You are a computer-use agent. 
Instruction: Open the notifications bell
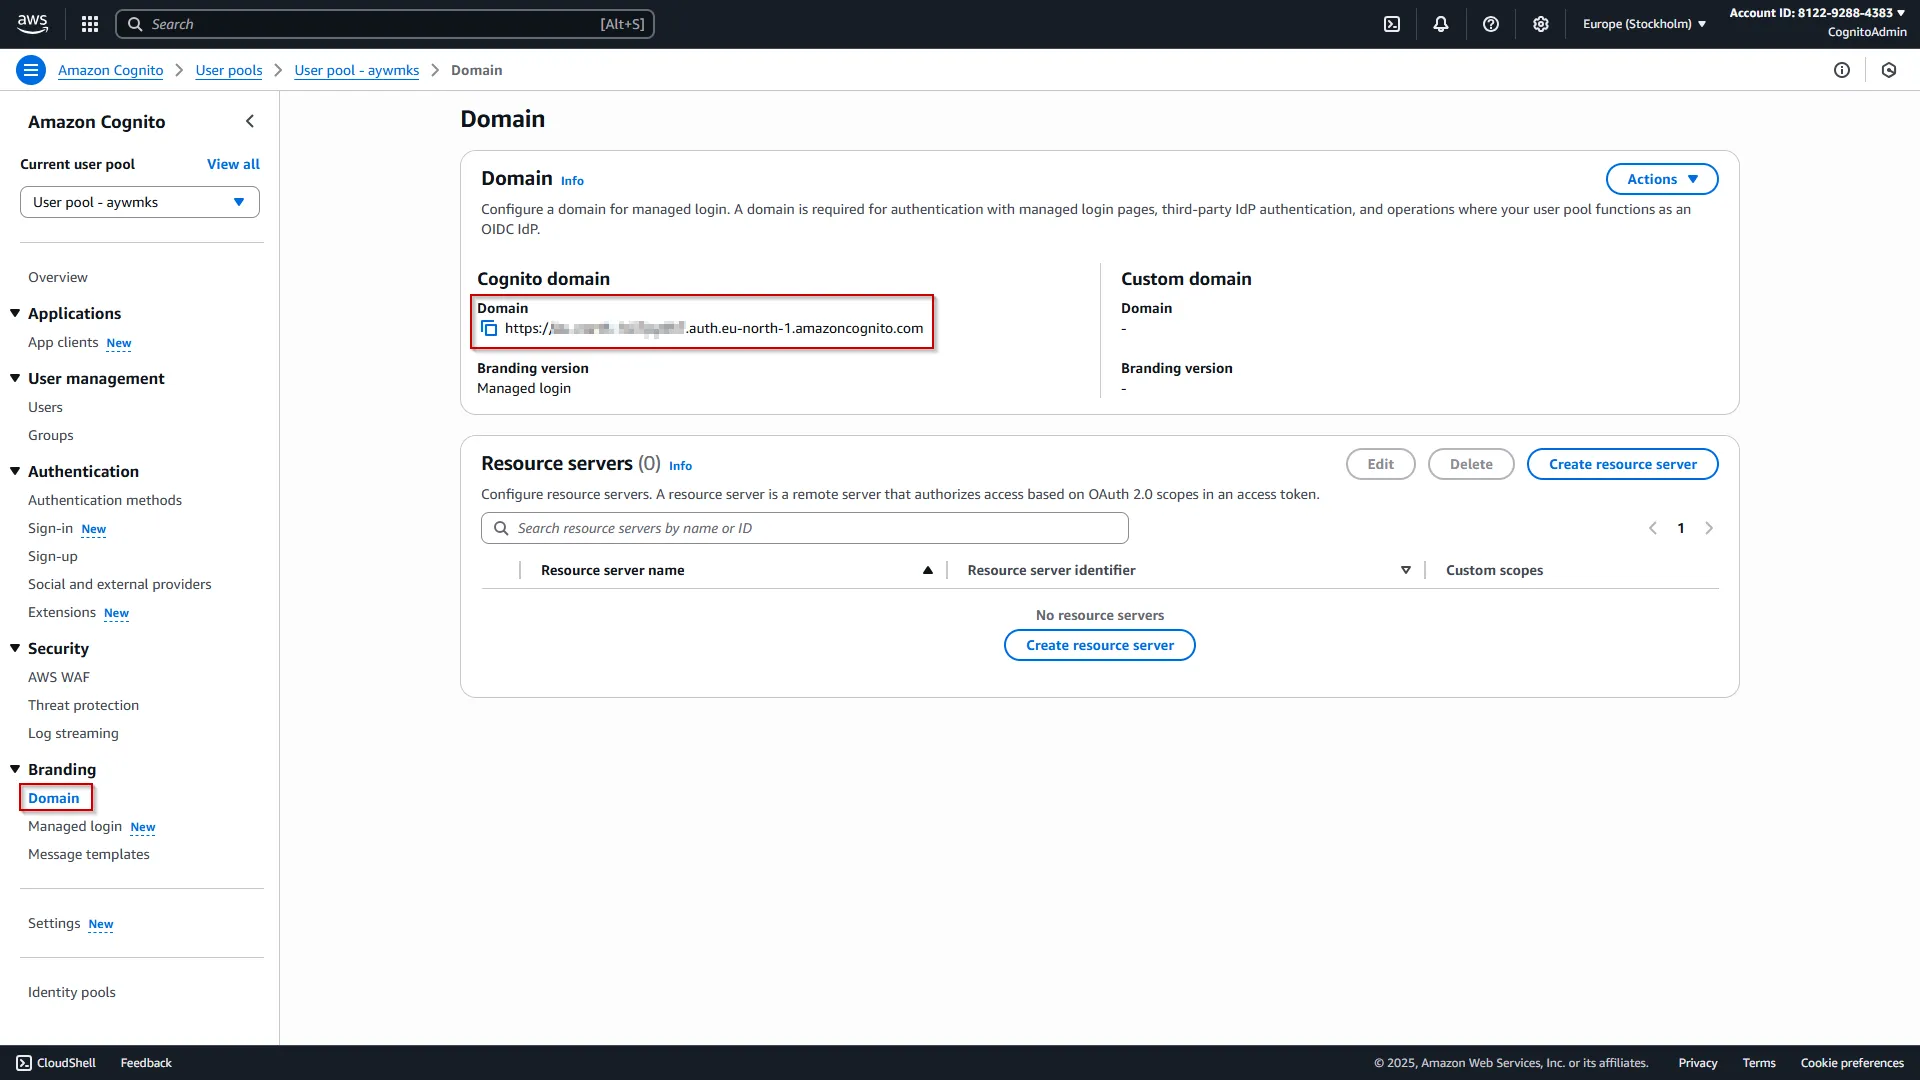pyautogui.click(x=1441, y=24)
